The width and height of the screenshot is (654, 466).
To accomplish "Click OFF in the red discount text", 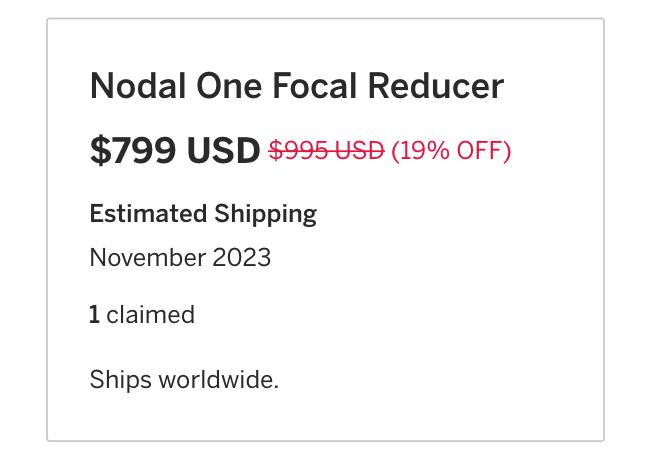I will click(481, 151).
